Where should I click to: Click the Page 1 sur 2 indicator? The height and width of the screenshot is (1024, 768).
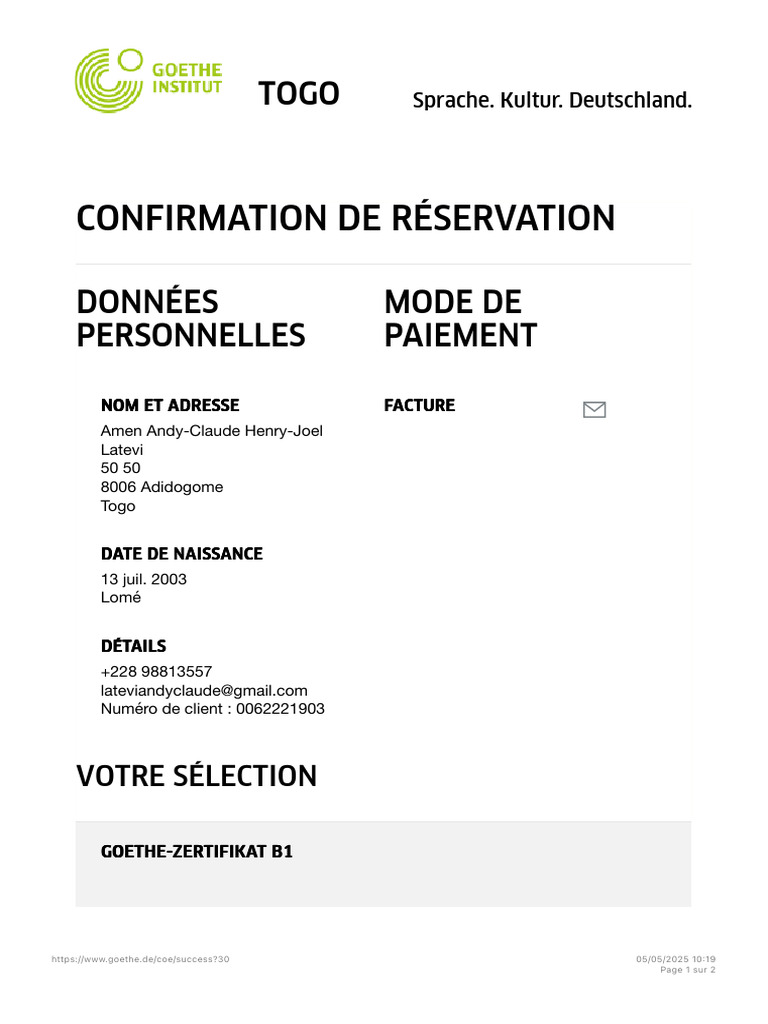(x=688, y=970)
